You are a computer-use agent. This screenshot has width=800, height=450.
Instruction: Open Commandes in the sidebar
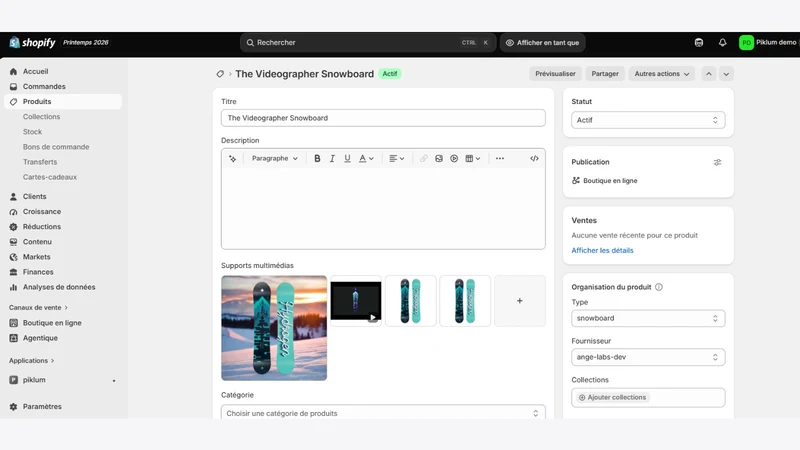click(x=44, y=87)
